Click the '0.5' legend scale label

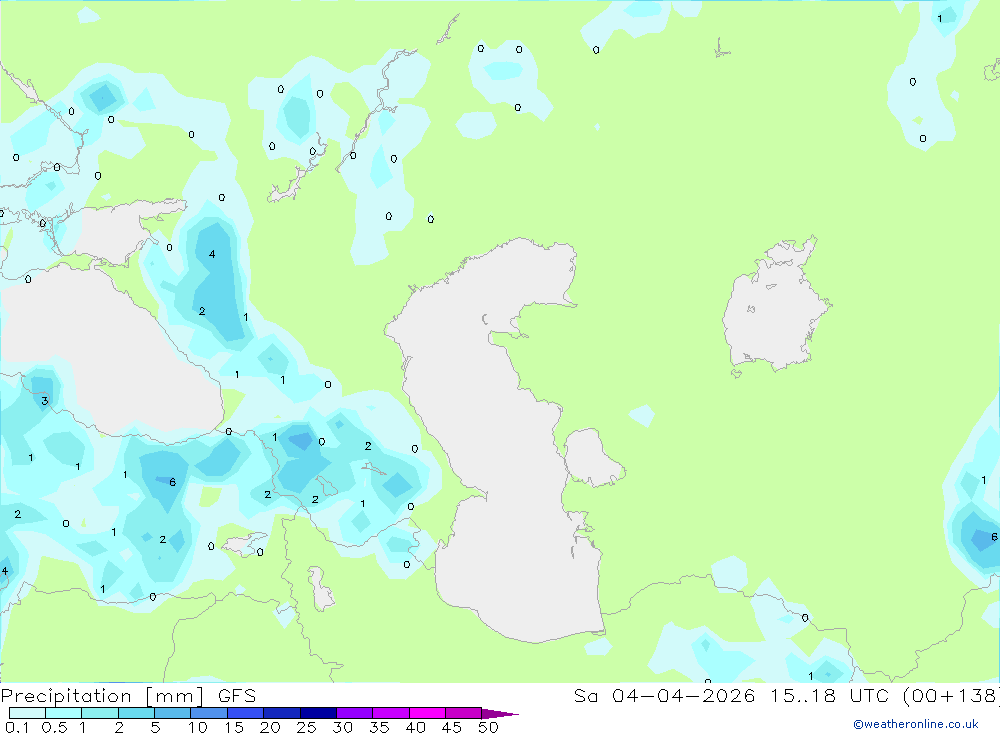54,727
